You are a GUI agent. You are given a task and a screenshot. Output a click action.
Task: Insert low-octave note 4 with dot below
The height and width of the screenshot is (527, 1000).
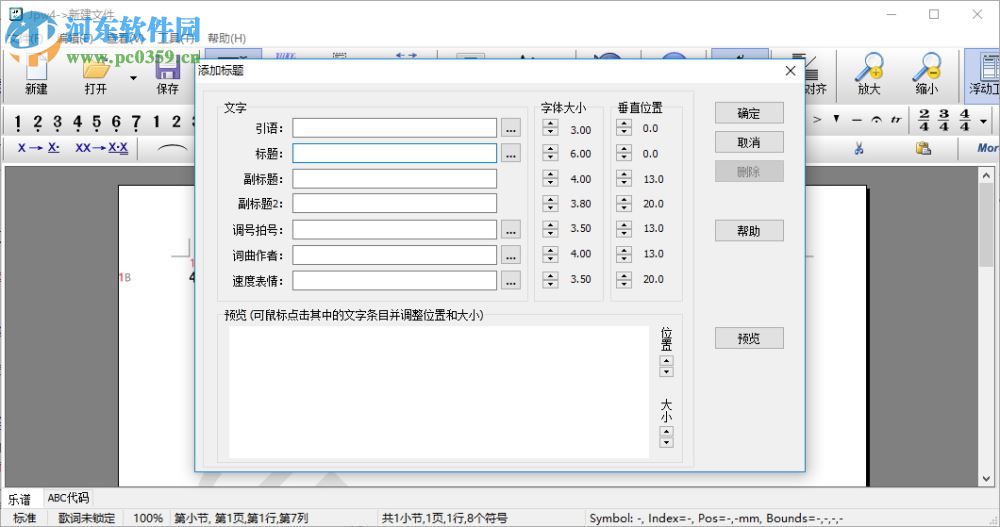(x=77, y=122)
